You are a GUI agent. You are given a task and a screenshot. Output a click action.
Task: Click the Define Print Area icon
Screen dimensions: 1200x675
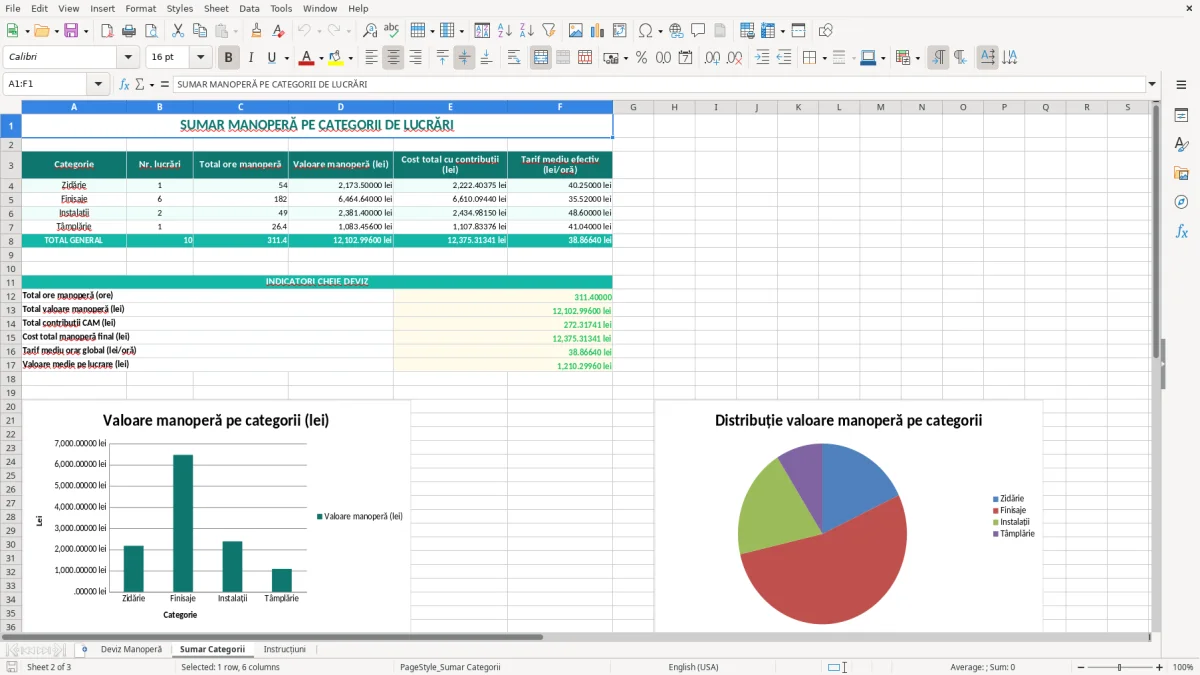click(747, 31)
